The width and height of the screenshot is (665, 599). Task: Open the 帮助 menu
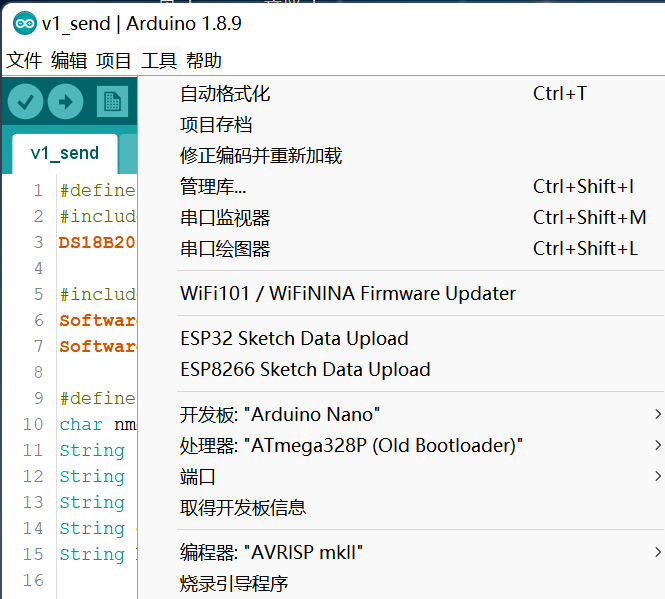pyautogui.click(x=204, y=61)
